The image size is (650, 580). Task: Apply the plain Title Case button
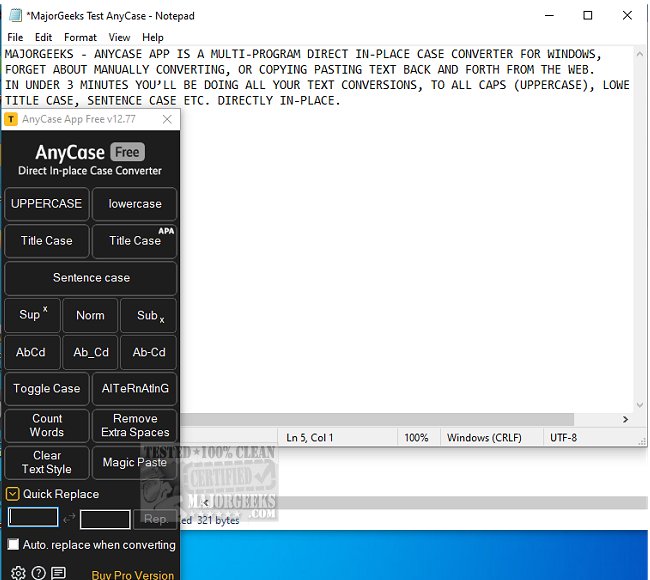[x=46, y=241]
